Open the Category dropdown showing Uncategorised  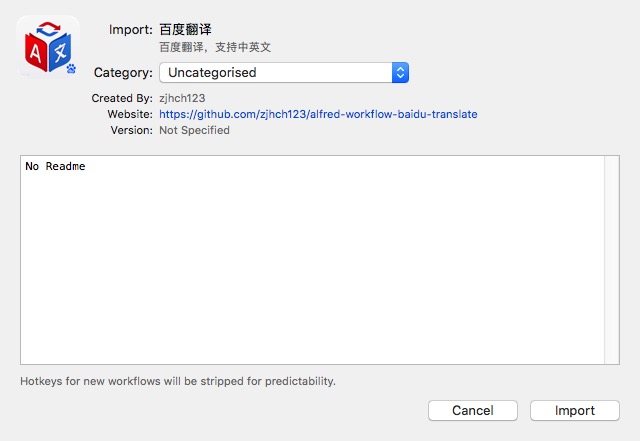pyautogui.click(x=284, y=73)
